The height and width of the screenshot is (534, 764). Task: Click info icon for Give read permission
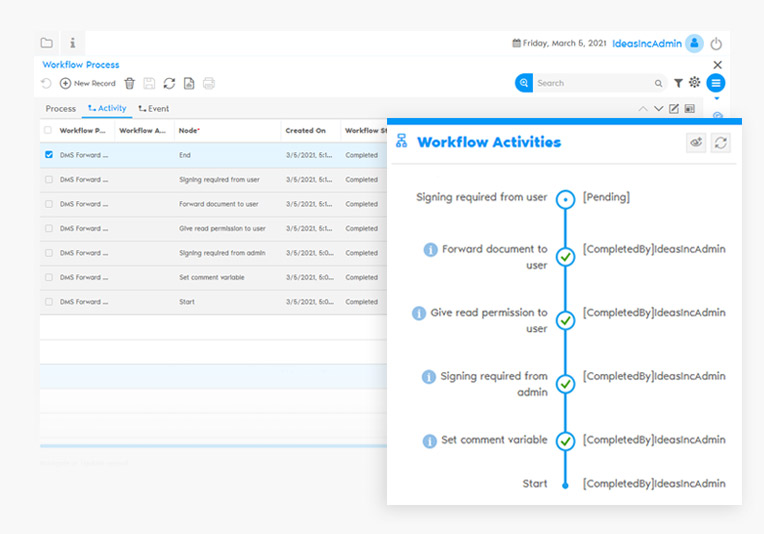tap(419, 313)
